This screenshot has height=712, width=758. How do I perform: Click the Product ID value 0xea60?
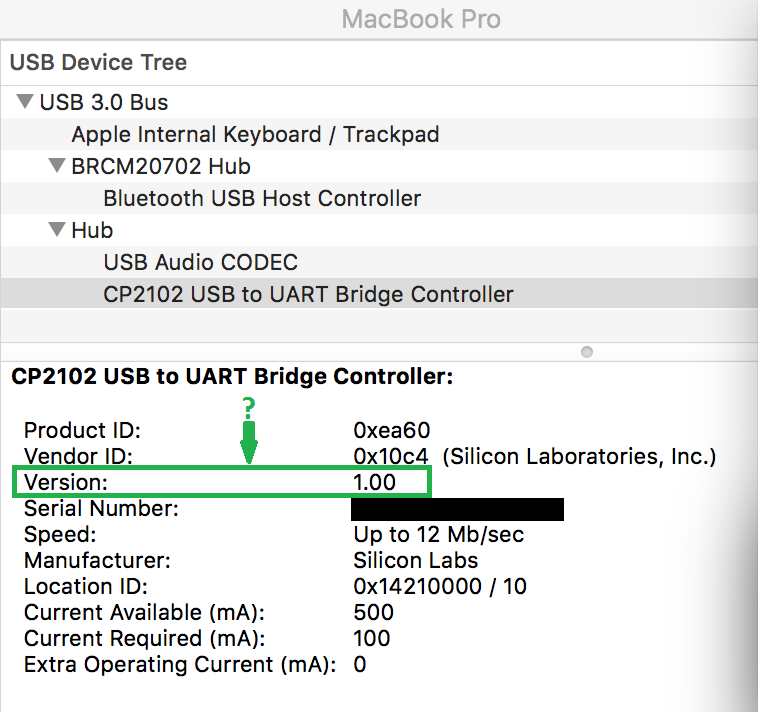392,431
